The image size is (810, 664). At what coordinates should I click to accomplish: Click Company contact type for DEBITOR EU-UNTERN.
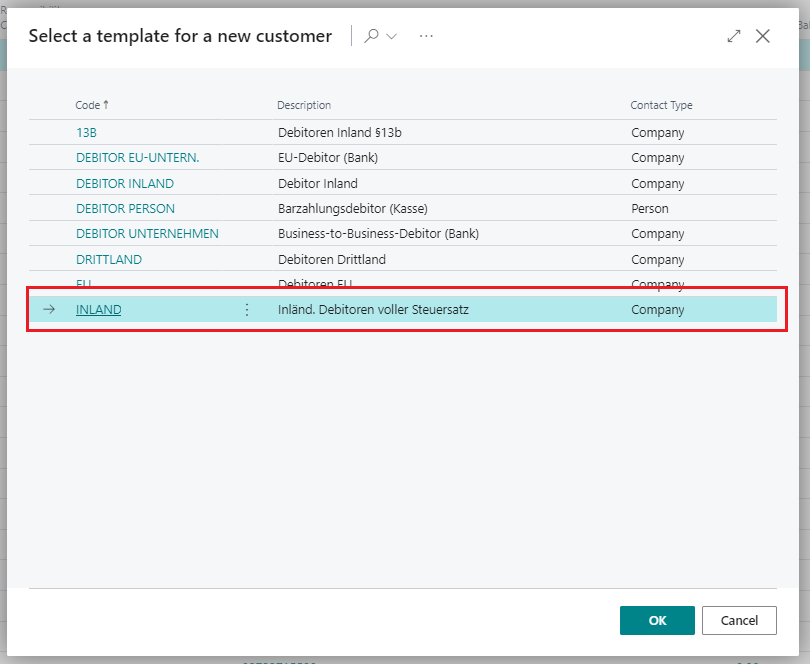658,158
